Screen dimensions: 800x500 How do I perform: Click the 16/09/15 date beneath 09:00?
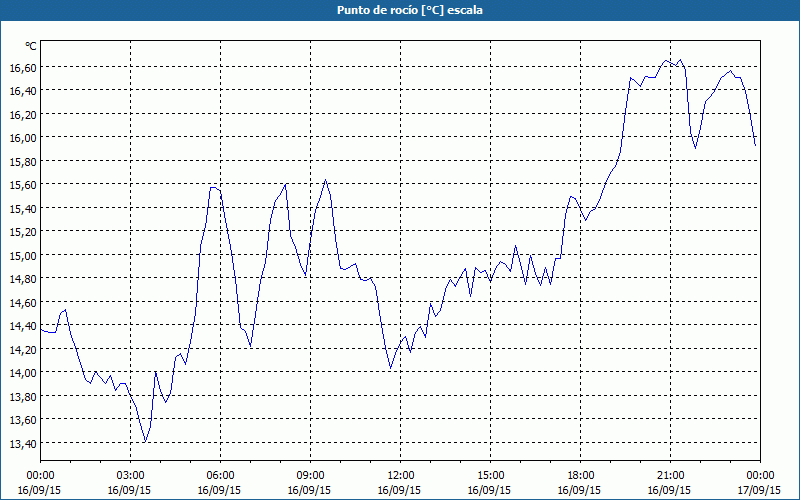point(309,490)
